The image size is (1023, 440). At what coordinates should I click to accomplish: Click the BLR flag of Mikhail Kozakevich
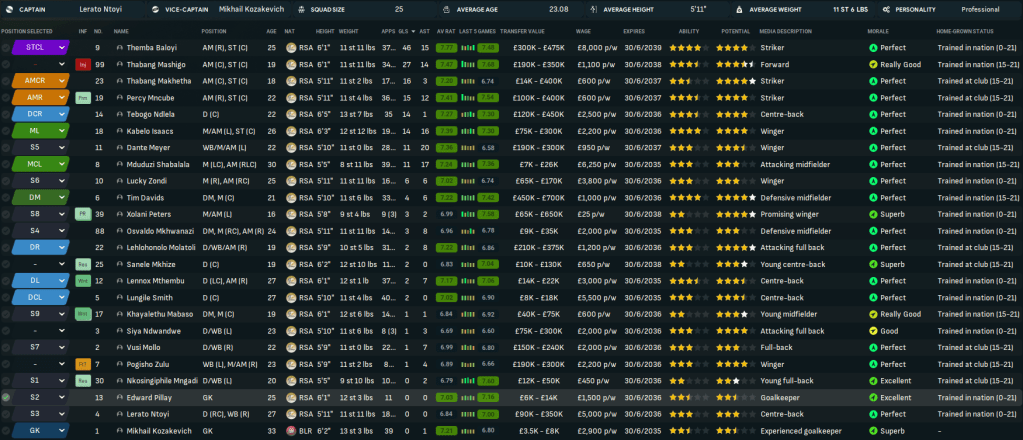pyautogui.click(x=291, y=430)
